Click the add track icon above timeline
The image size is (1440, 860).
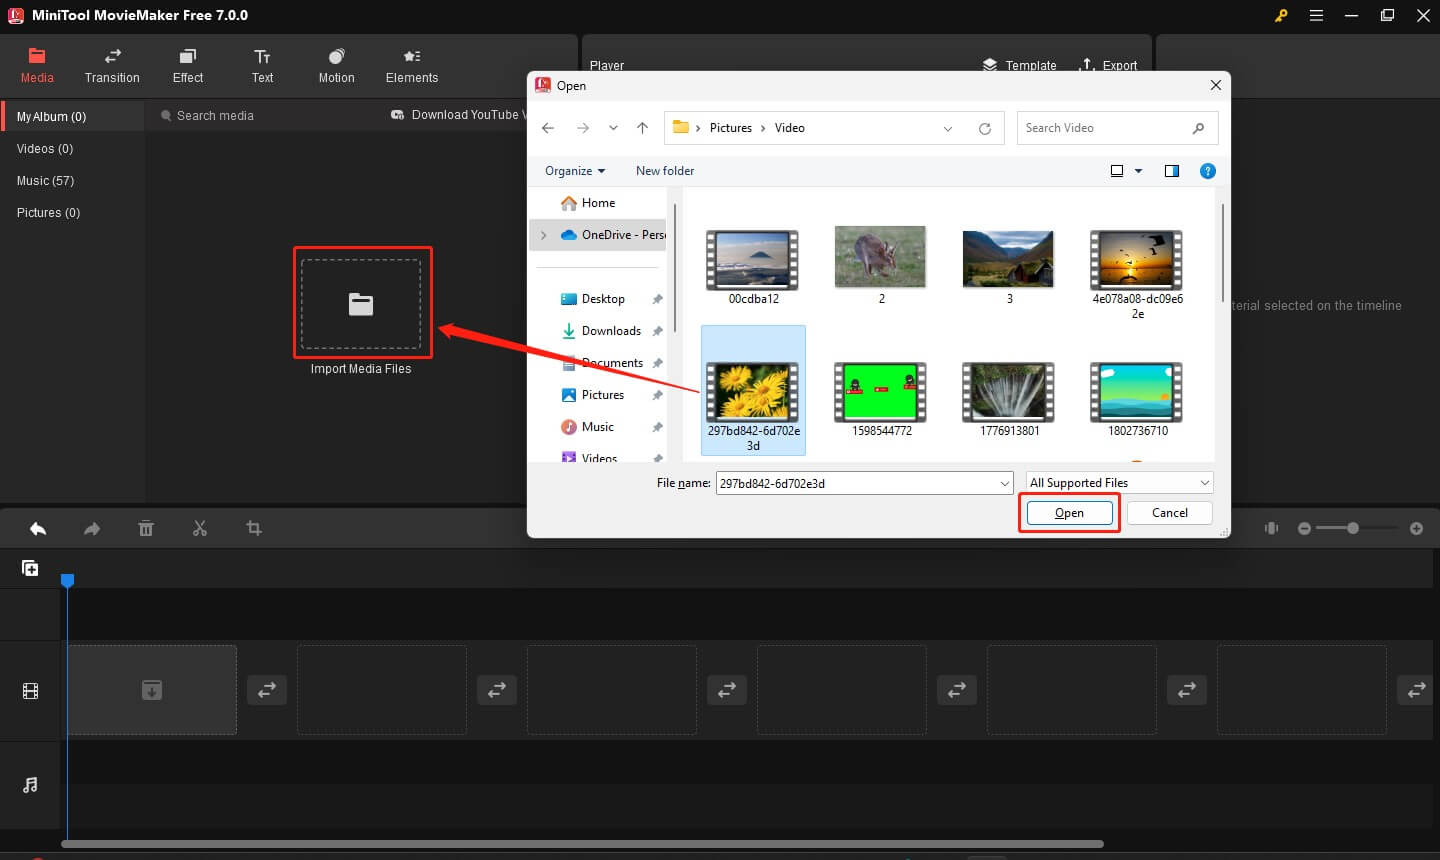pyautogui.click(x=30, y=568)
